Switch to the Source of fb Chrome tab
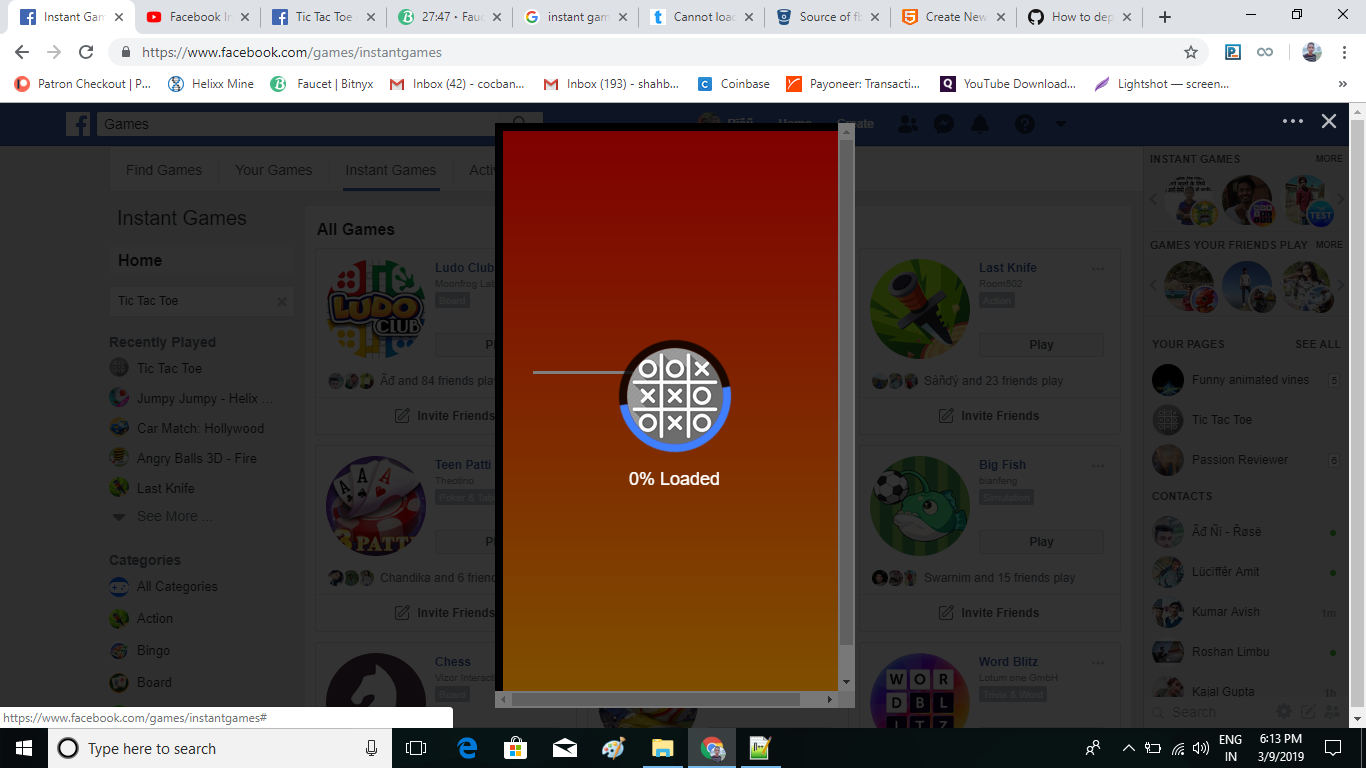 pos(826,17)
